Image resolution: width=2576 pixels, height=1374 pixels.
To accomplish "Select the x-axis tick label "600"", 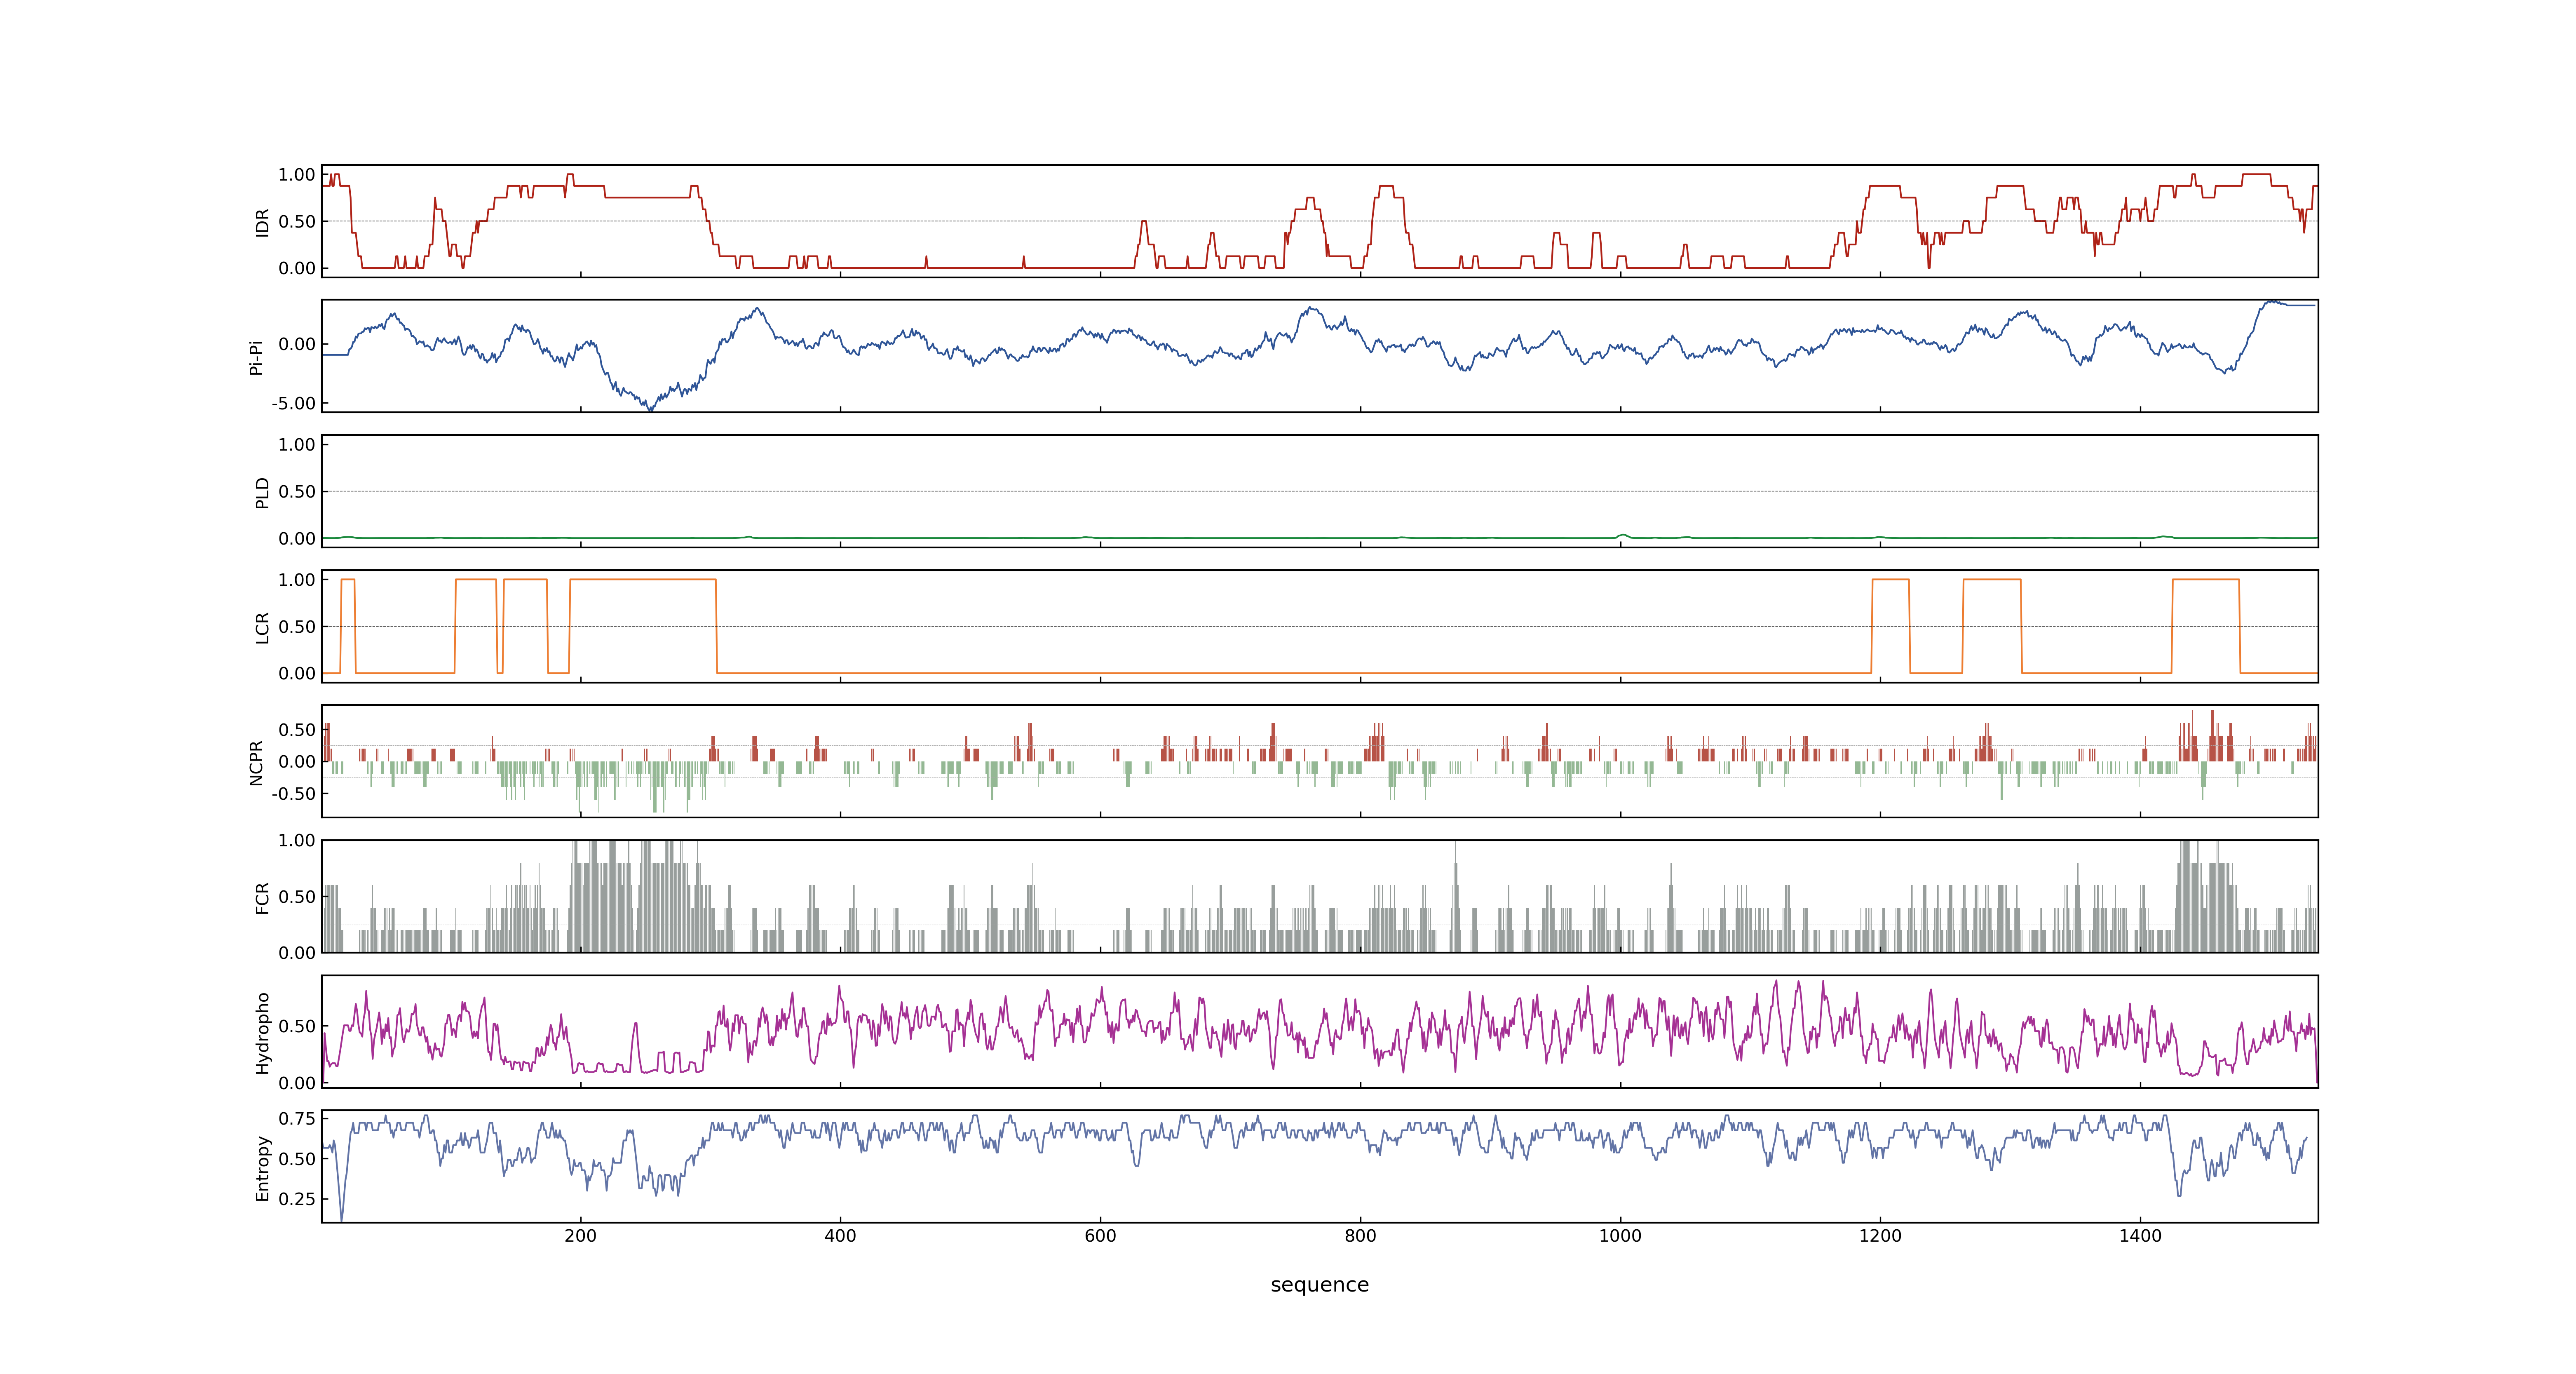I will pyautogui.click(x=1100, y=1236).
